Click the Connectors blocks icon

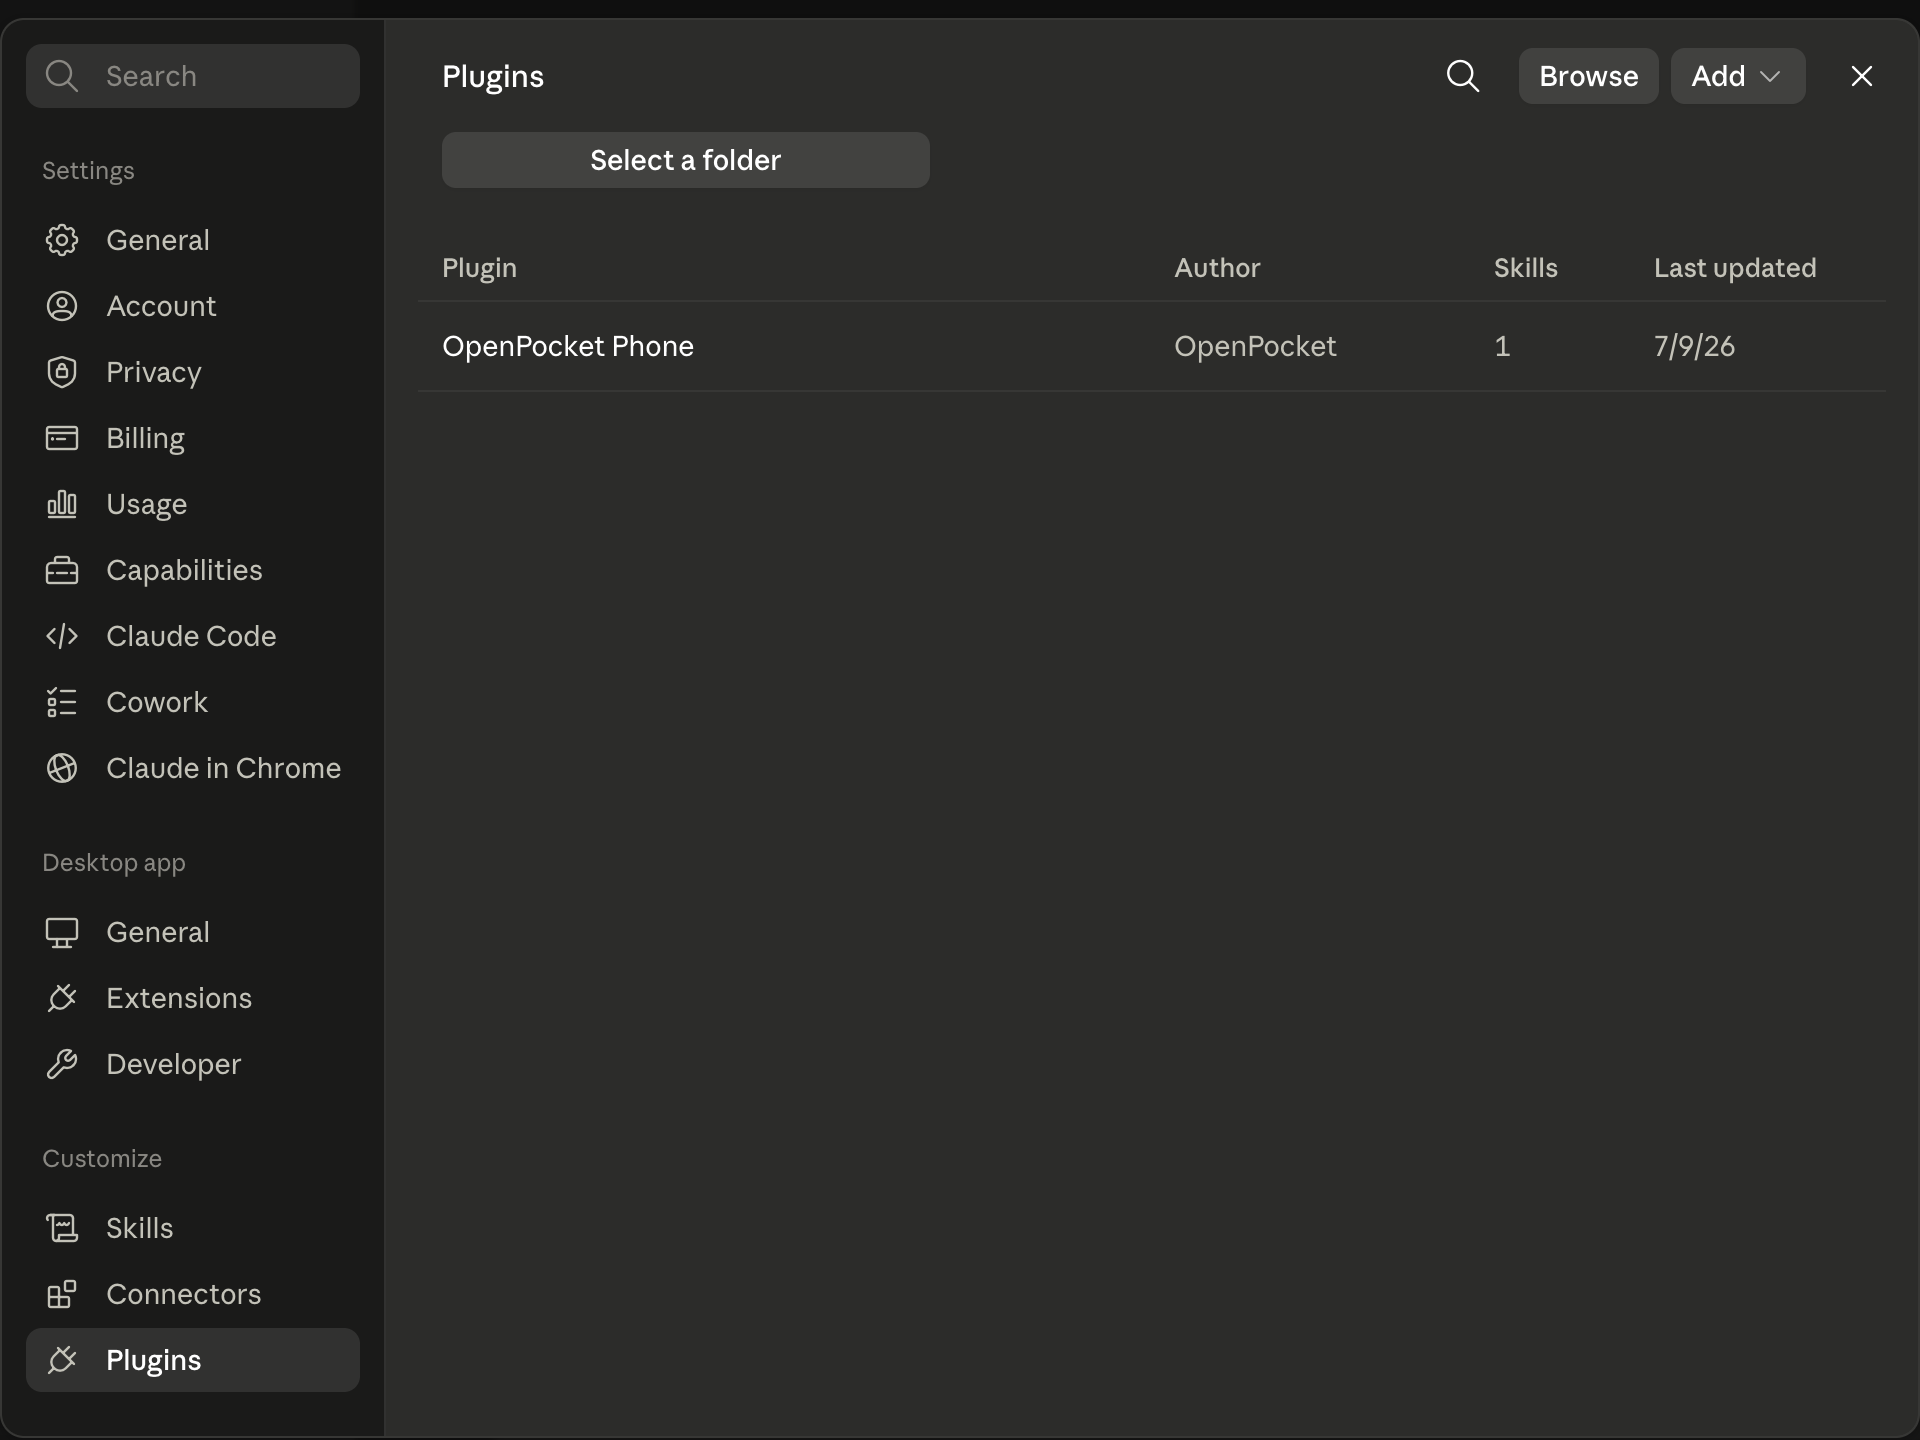(x=62, y=1294)
